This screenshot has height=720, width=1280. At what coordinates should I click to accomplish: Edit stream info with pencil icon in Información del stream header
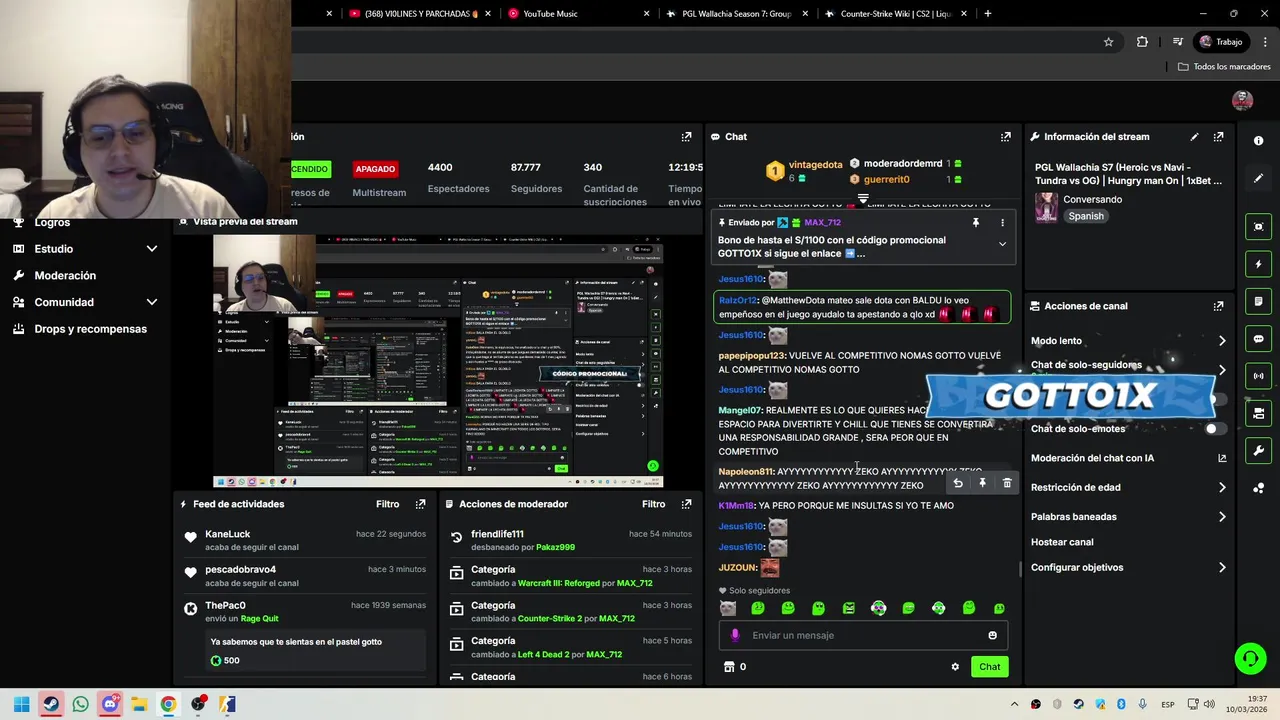1194,137
